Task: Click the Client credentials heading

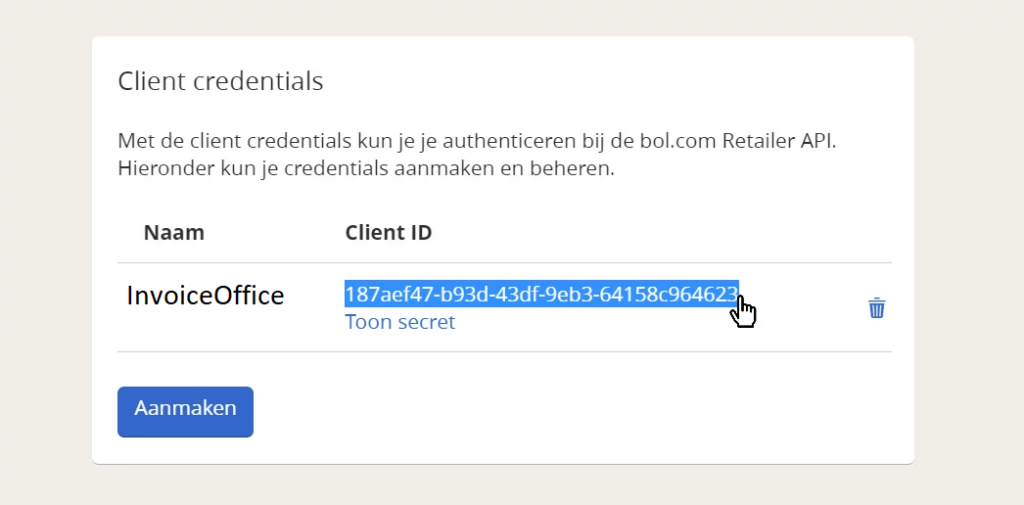Action: [221, 81]
